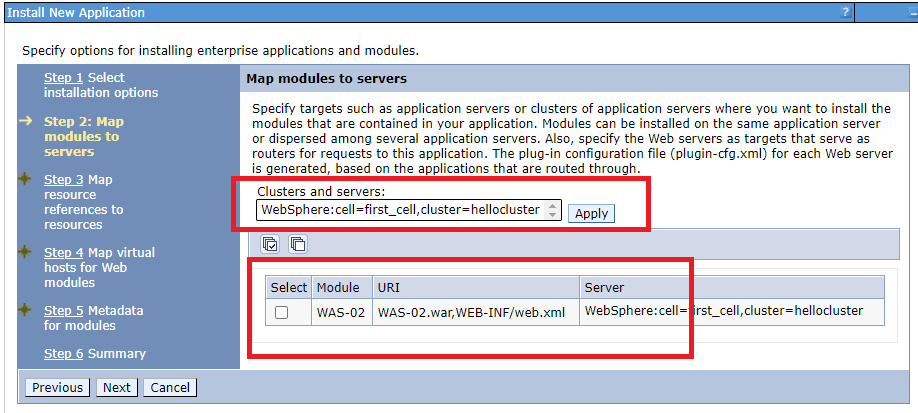Click the Select All icon above the table

click(x=270, y=244)
